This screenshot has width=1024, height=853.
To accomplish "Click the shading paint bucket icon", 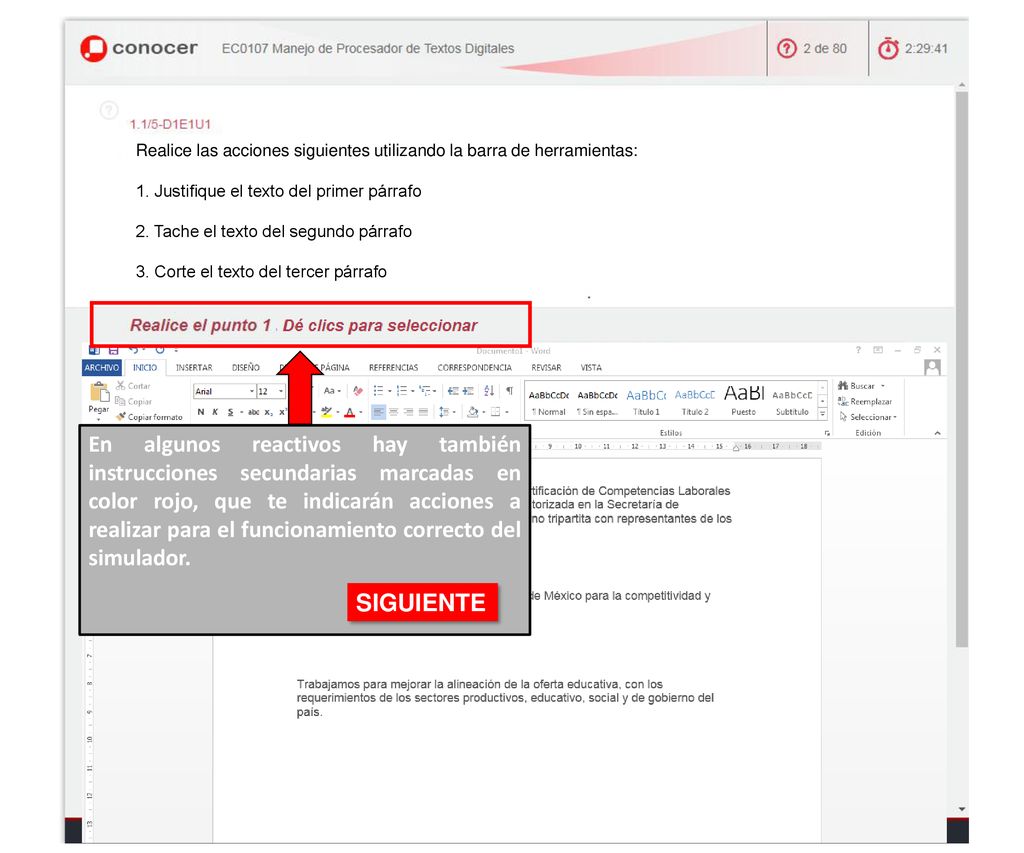I will [473, 412].
